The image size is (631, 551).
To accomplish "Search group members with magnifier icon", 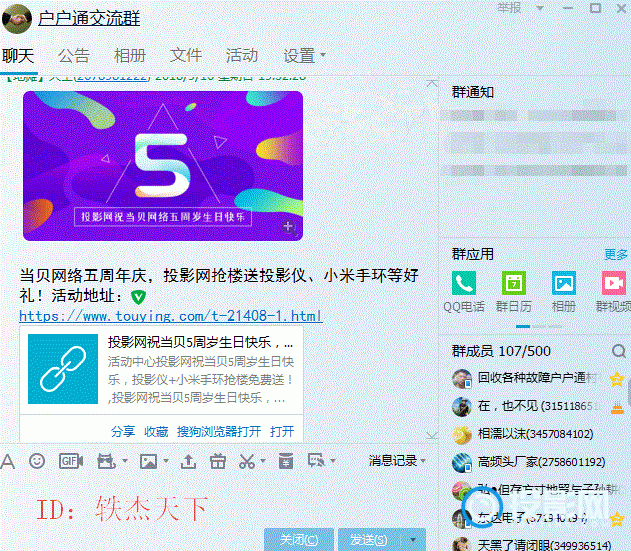I will 619,351.
